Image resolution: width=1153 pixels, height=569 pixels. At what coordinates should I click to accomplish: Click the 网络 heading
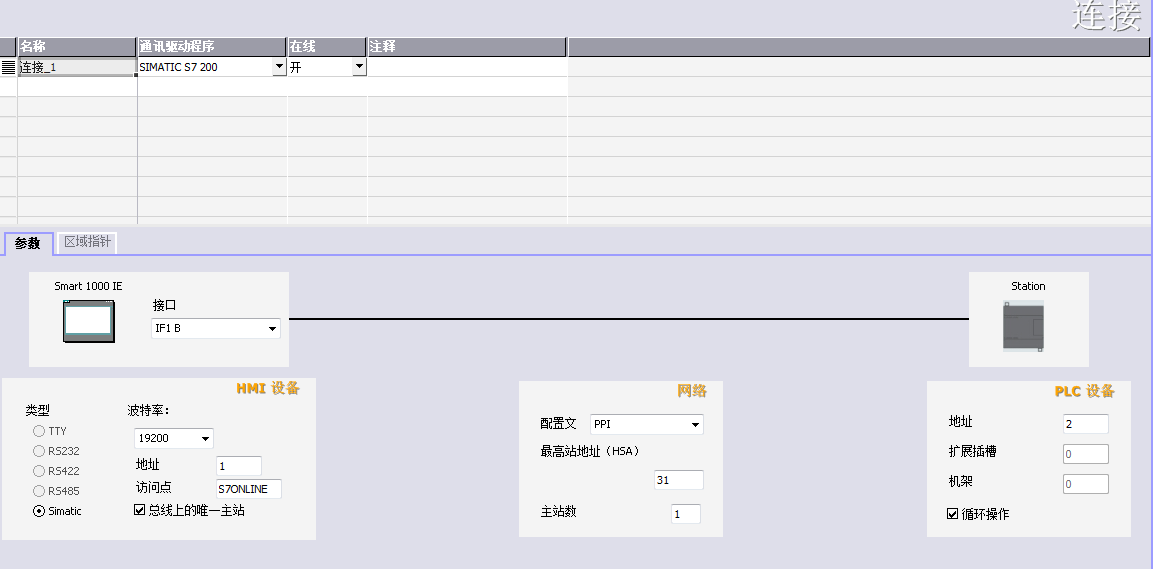click(692, 390)
